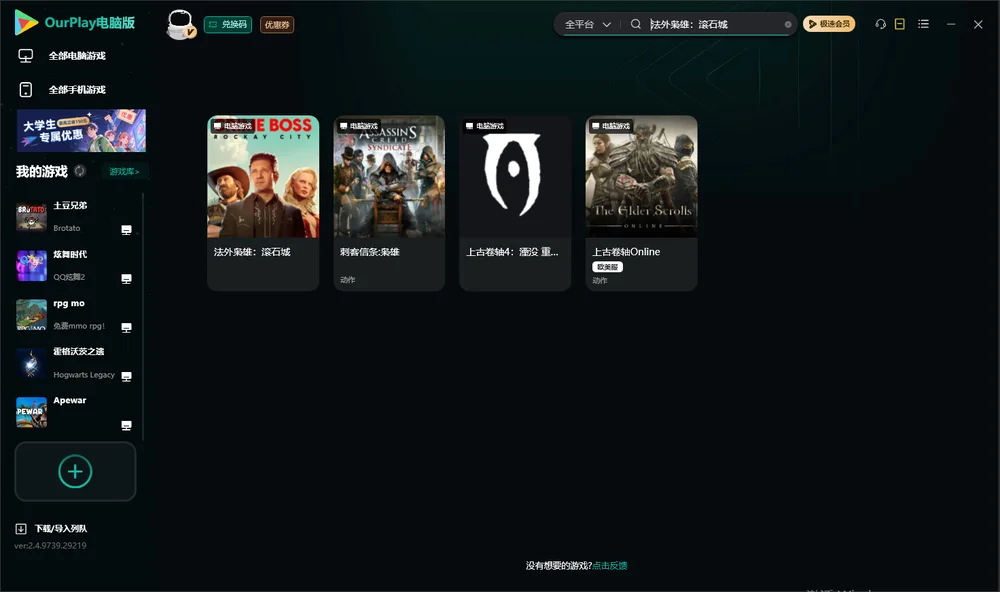The height and width of the screenshot is (592, 1000).
Task: Click the Apewar game thumbnail icon
Action: 31,412
